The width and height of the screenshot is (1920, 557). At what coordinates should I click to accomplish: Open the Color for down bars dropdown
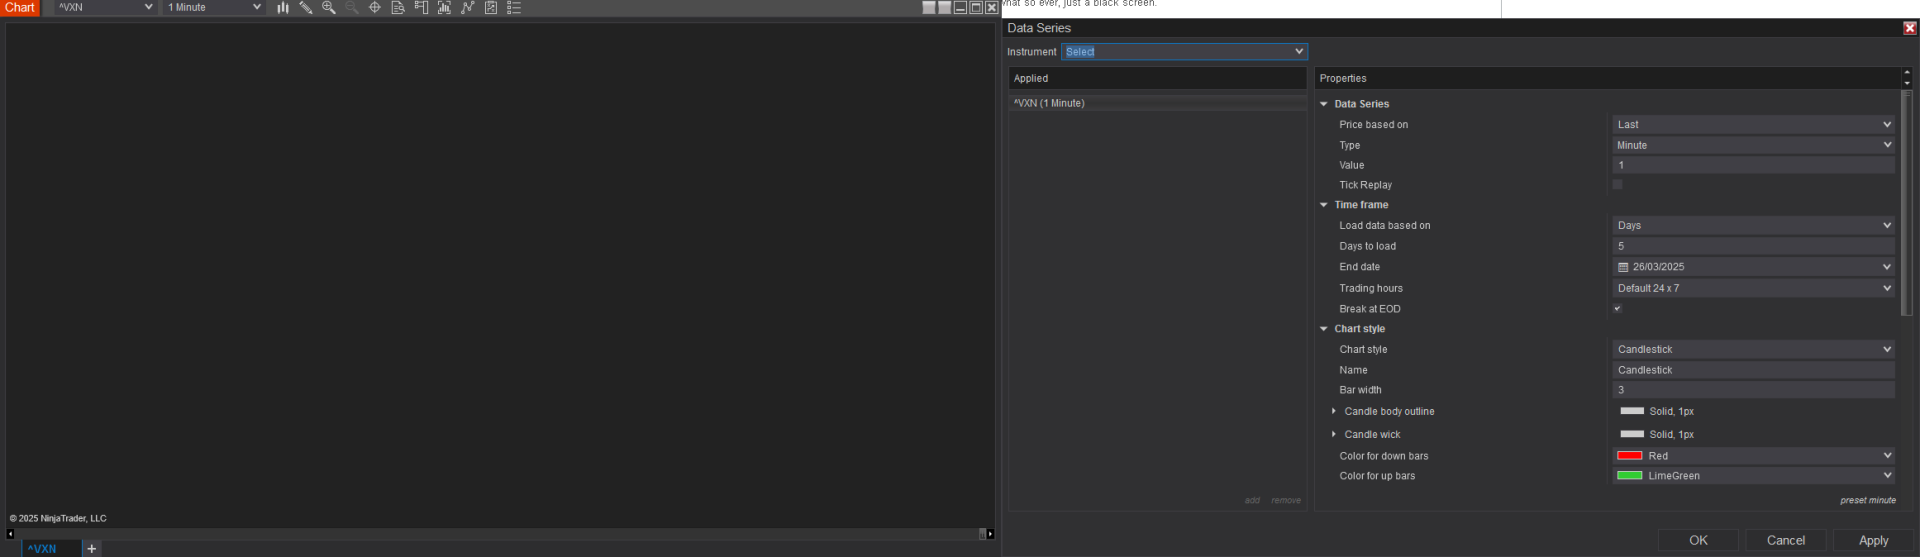tap(1753, 455)
